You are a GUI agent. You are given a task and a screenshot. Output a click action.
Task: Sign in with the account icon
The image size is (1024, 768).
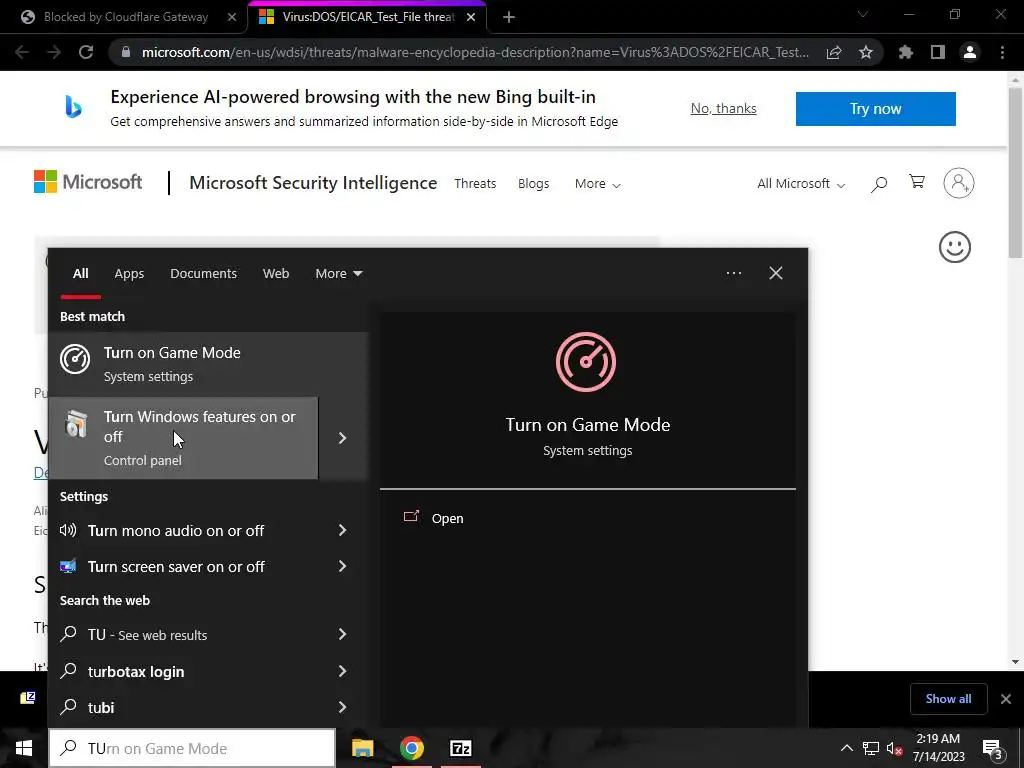pos(959,183)
